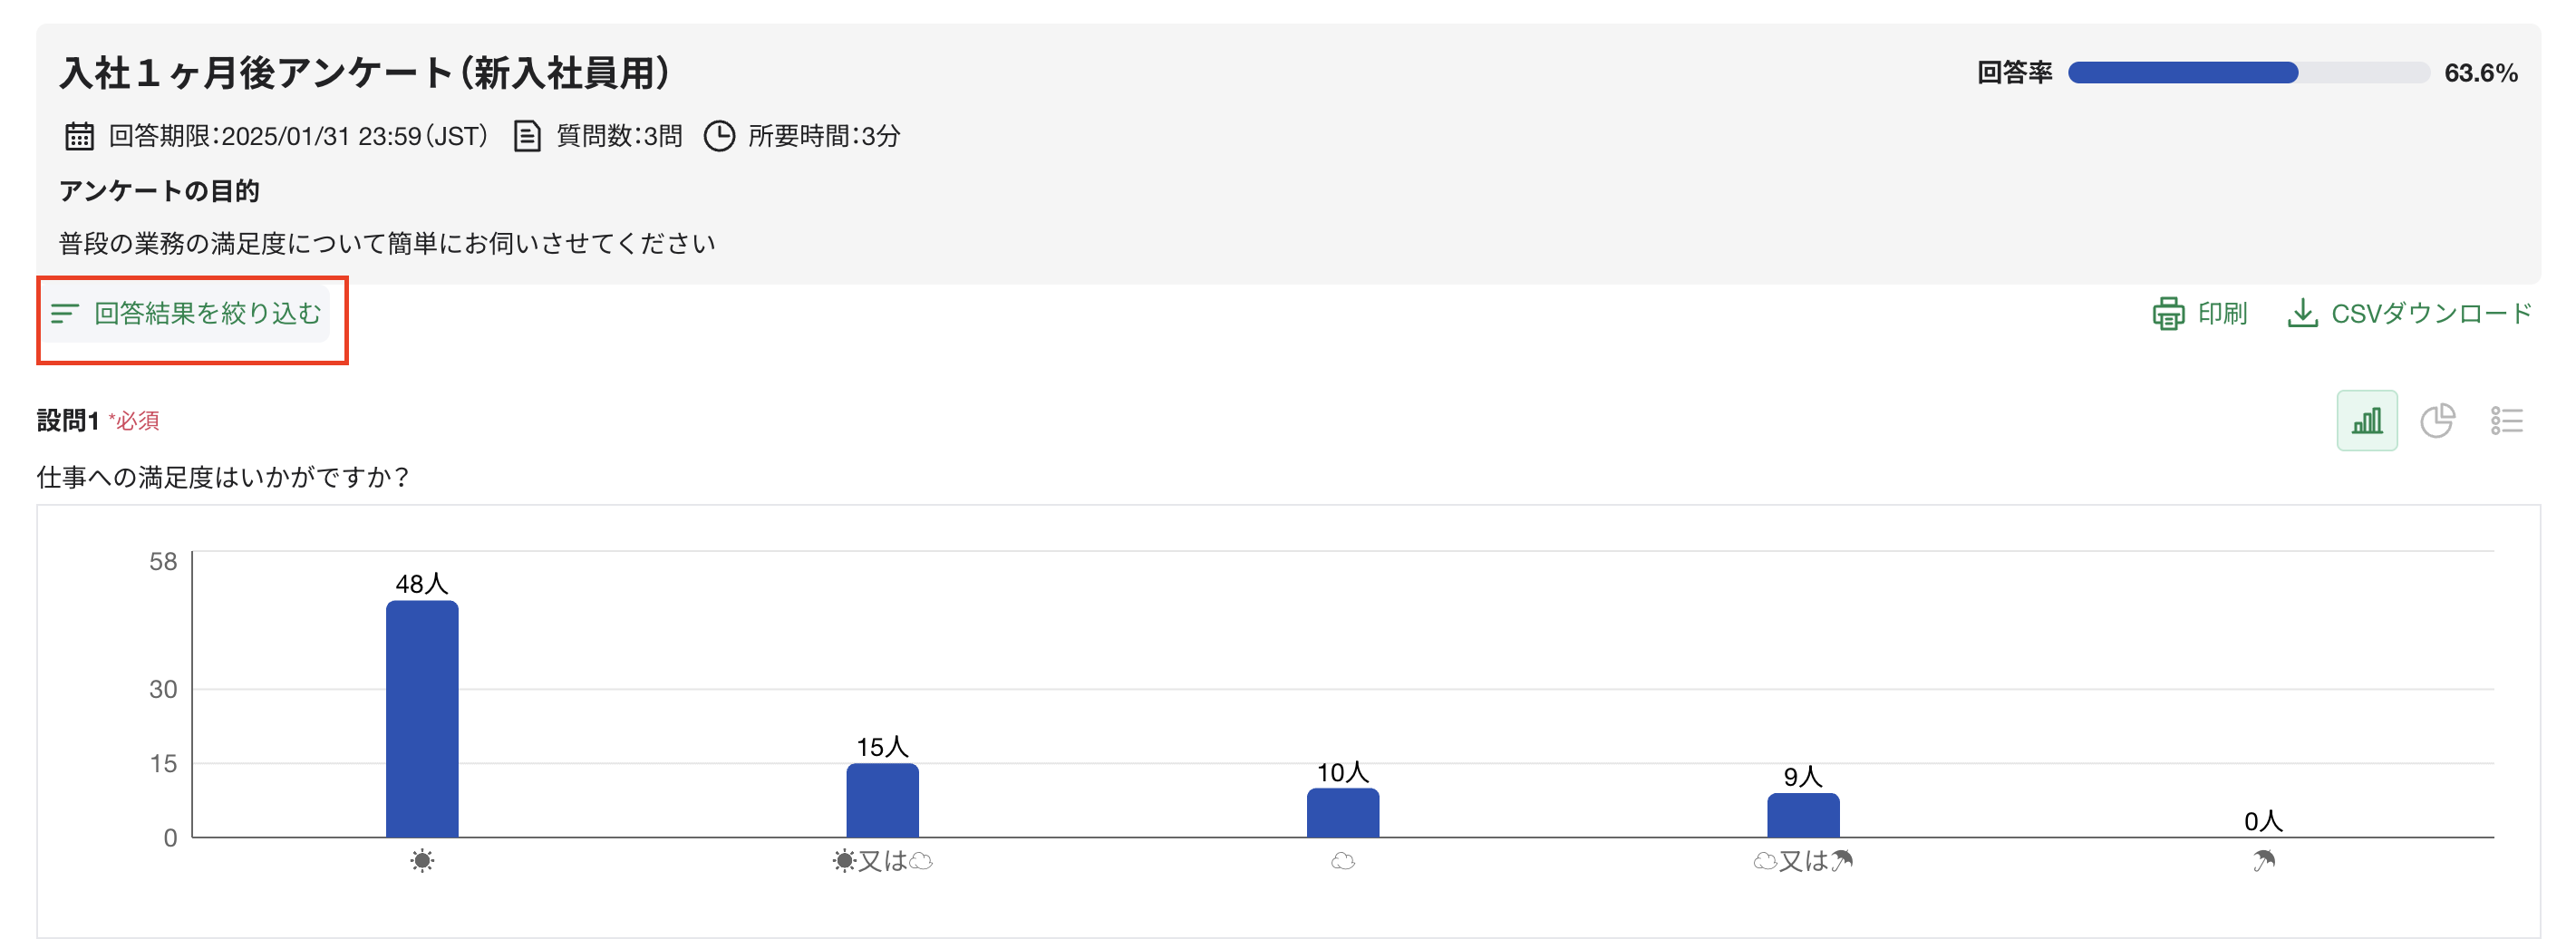Select the 15人 bar in the chart
Viewport: 2576px width, 939px height.
click(882, 800)
